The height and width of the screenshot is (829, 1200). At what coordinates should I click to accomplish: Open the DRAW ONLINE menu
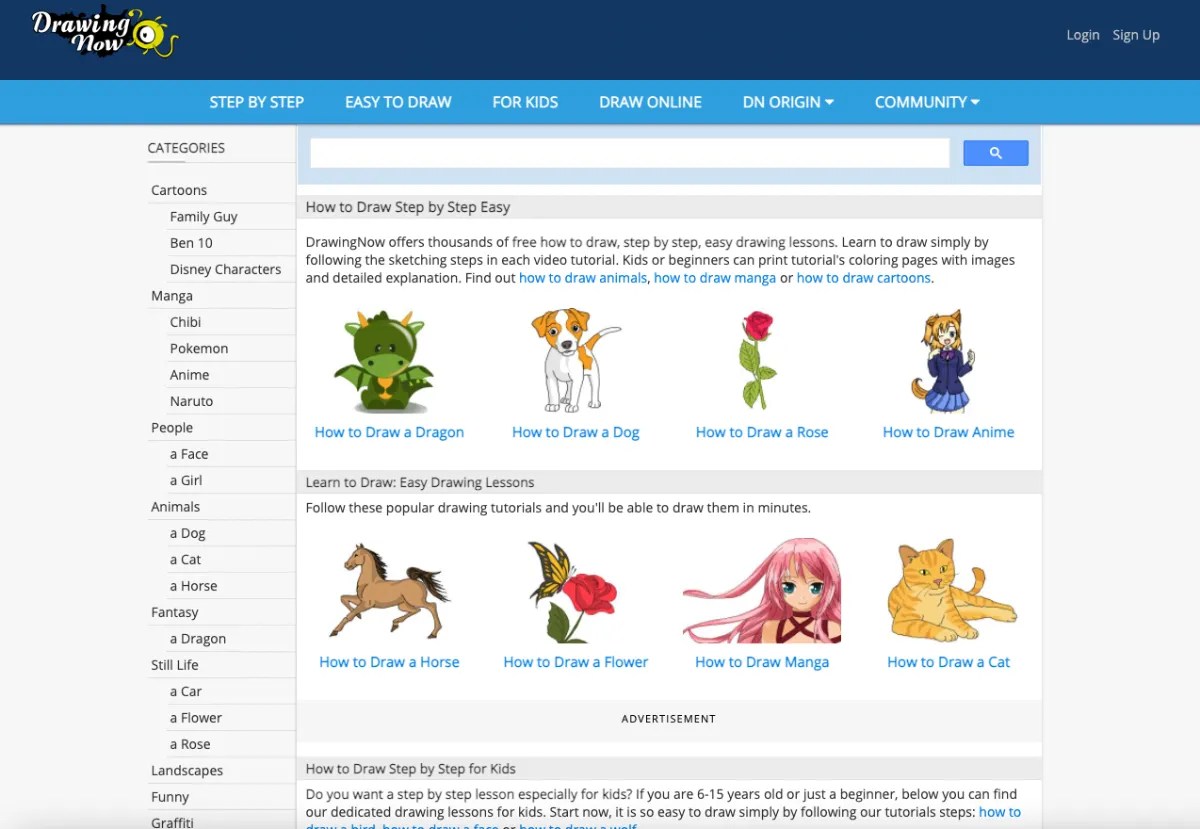click(650, 102)
